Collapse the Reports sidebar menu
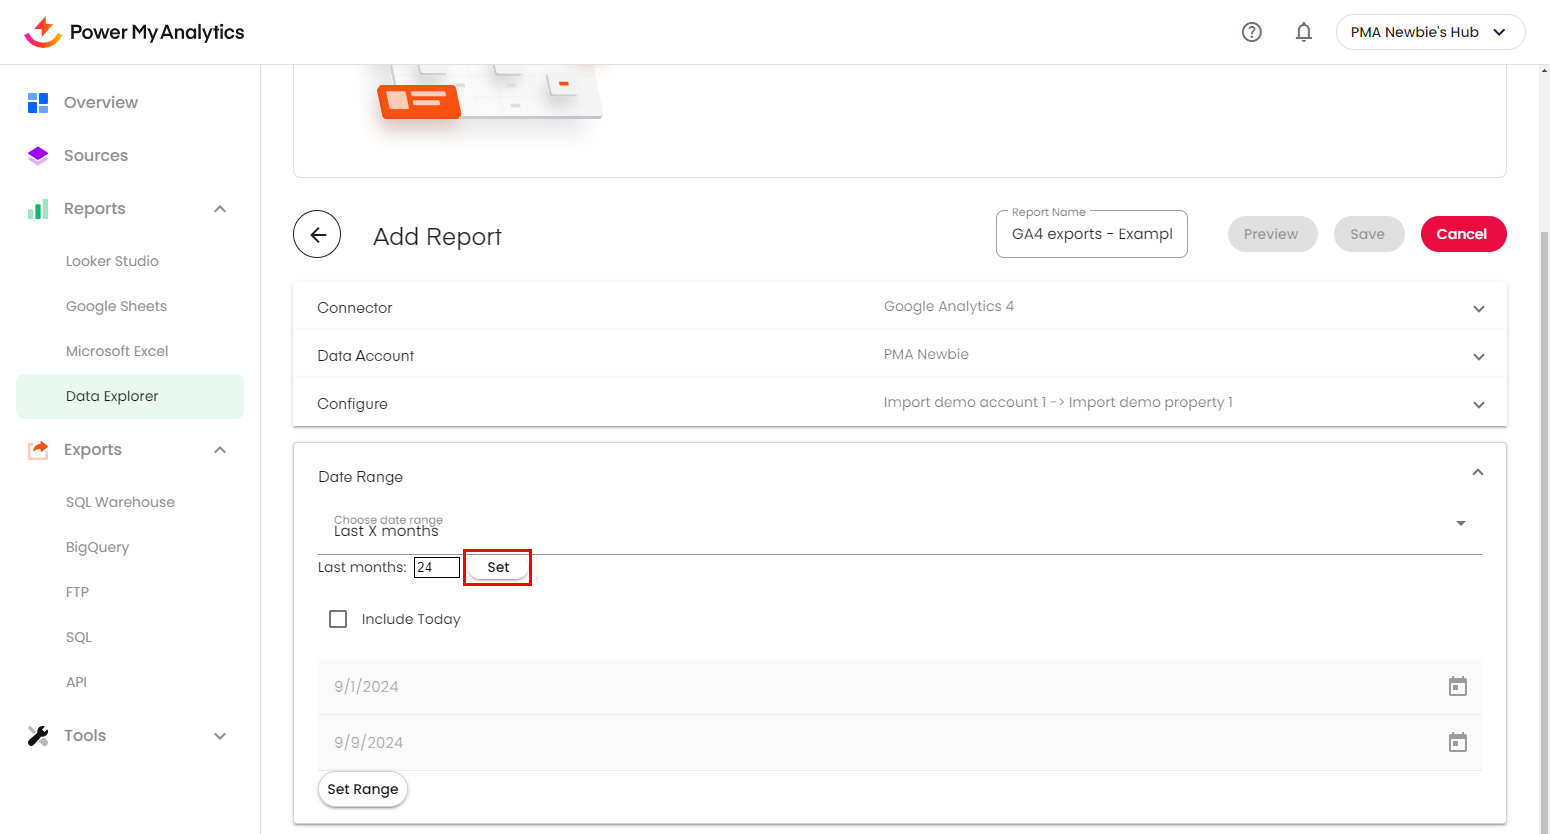Viewport: 1550px width, 834px height. pyautogui.click(x=220, y=209)
